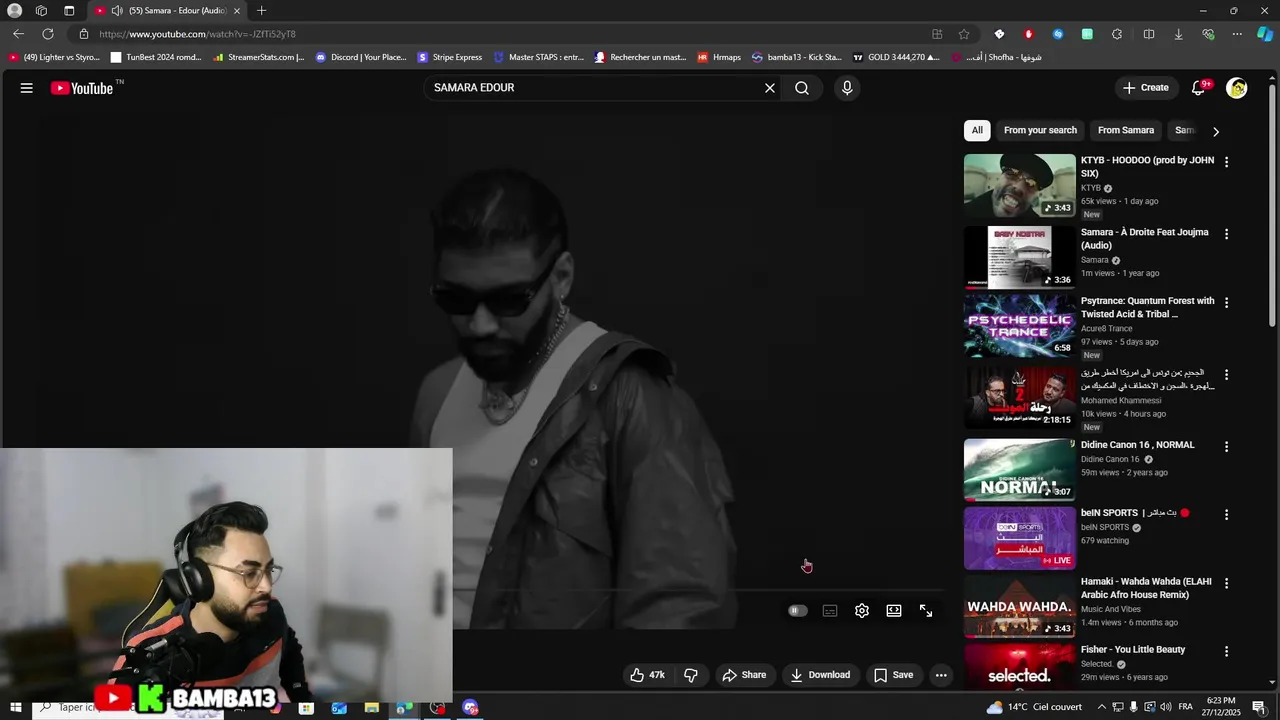Open Stripe Express bookmark
This screenshot has width=1280, height=720.
(450, 57)
